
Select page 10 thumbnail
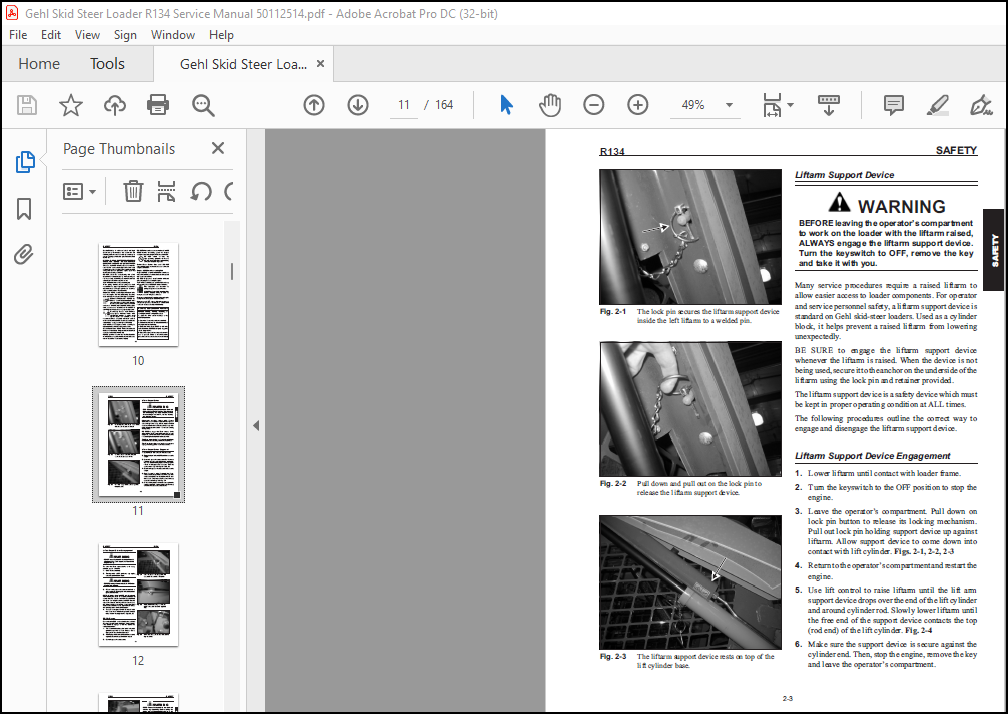(138, 294)
